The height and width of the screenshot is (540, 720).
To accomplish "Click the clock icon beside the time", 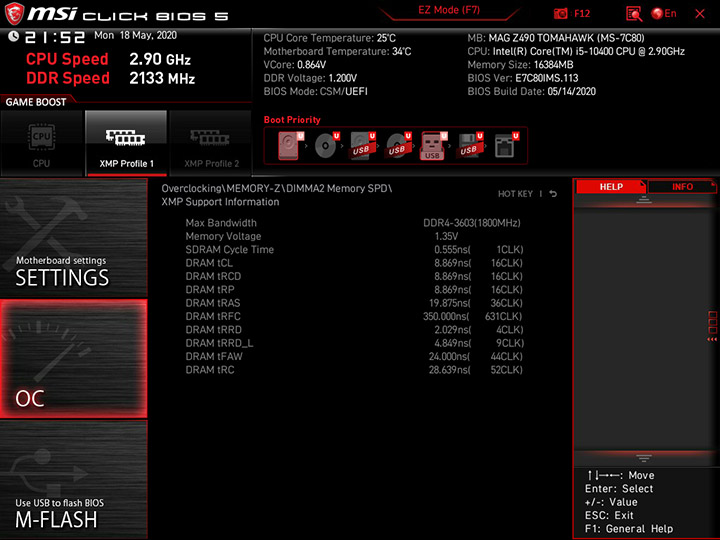I will tap(14, 36).
